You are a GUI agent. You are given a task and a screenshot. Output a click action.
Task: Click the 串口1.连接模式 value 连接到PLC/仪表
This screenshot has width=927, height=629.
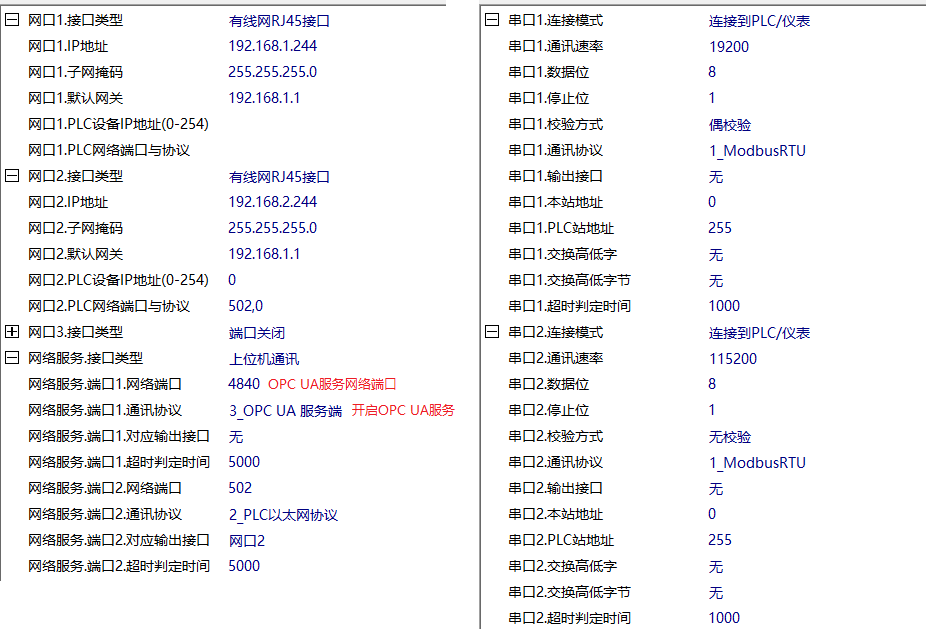coord(759,21)
